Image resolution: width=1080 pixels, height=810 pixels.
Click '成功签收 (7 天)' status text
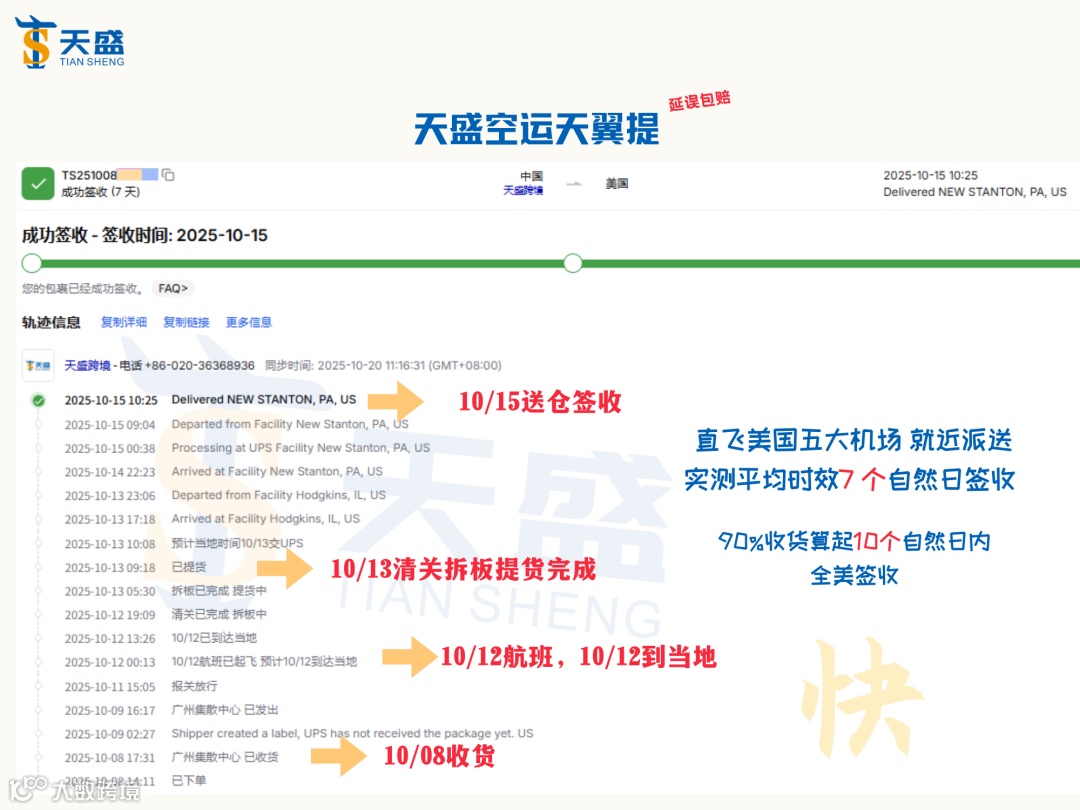(x=101, y=191)
